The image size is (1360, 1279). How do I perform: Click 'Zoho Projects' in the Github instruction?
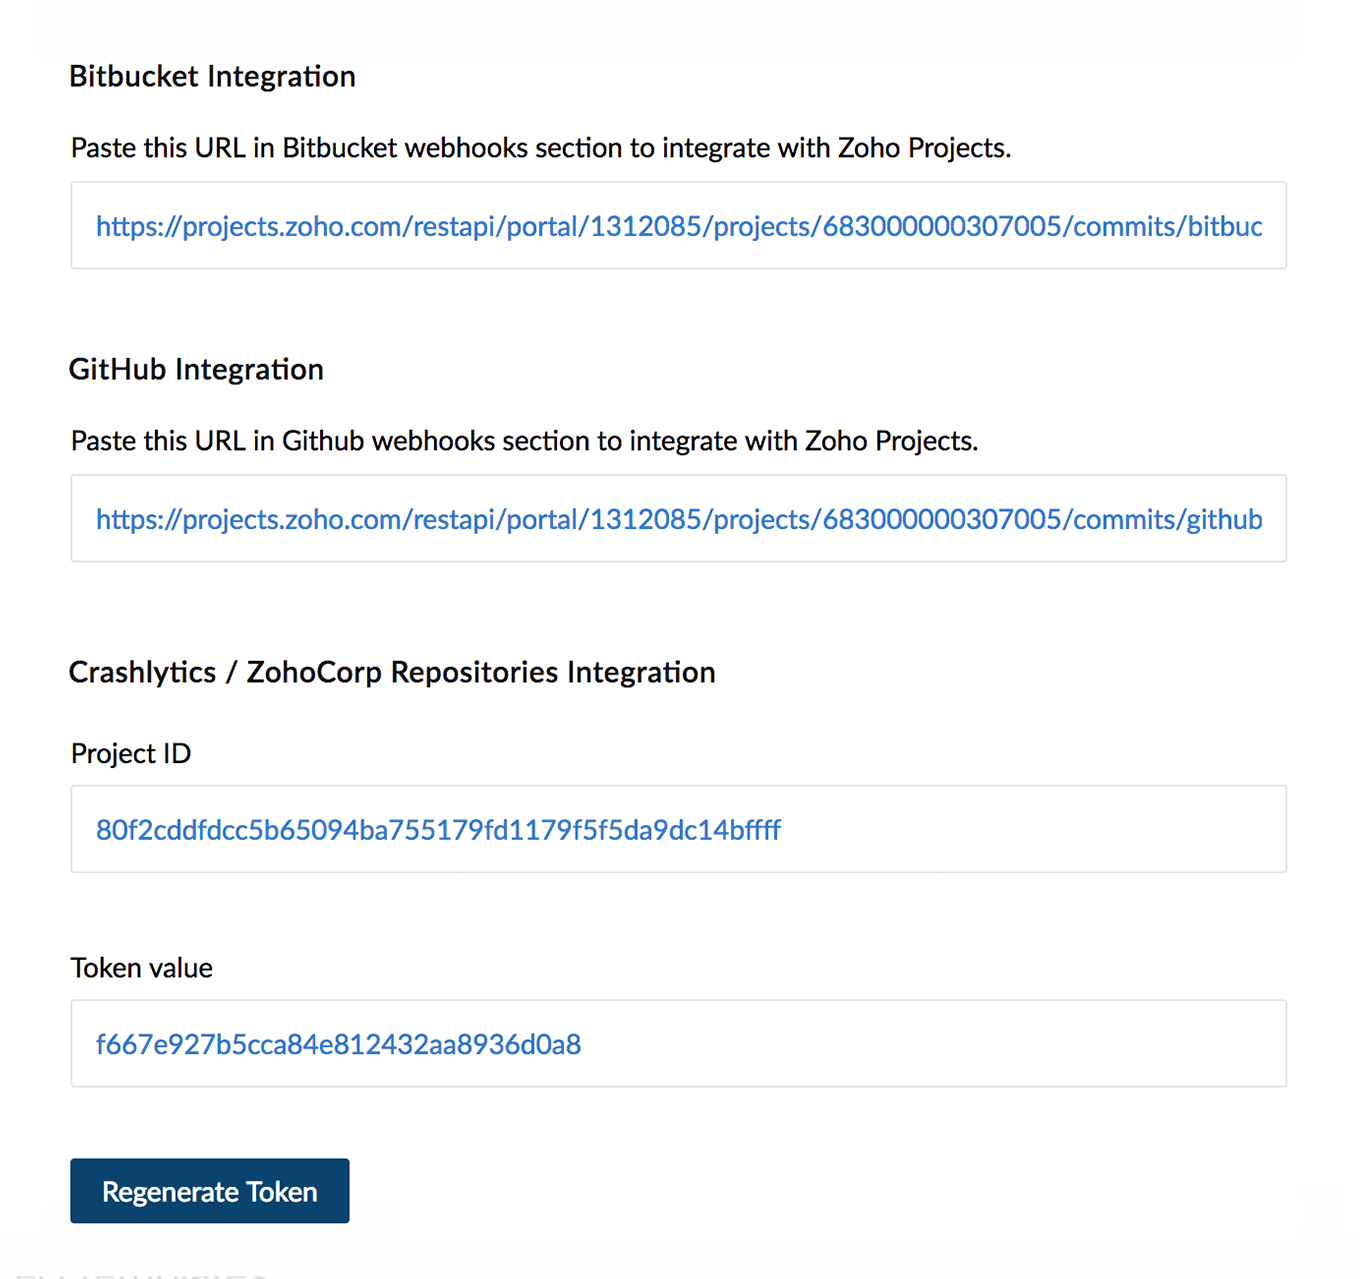[x=889, y=441]
